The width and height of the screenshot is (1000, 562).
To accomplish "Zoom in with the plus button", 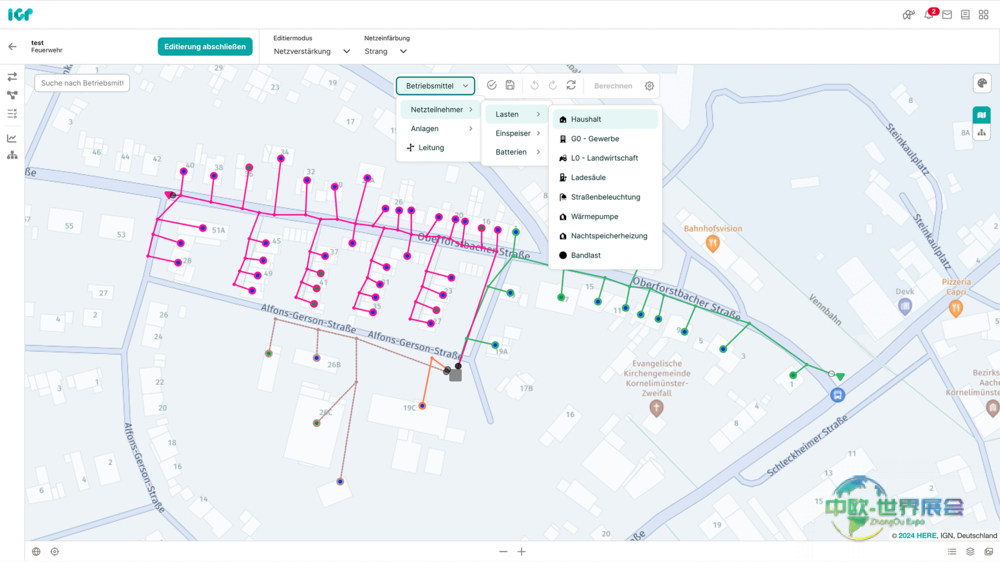I will tap(521, 552).
